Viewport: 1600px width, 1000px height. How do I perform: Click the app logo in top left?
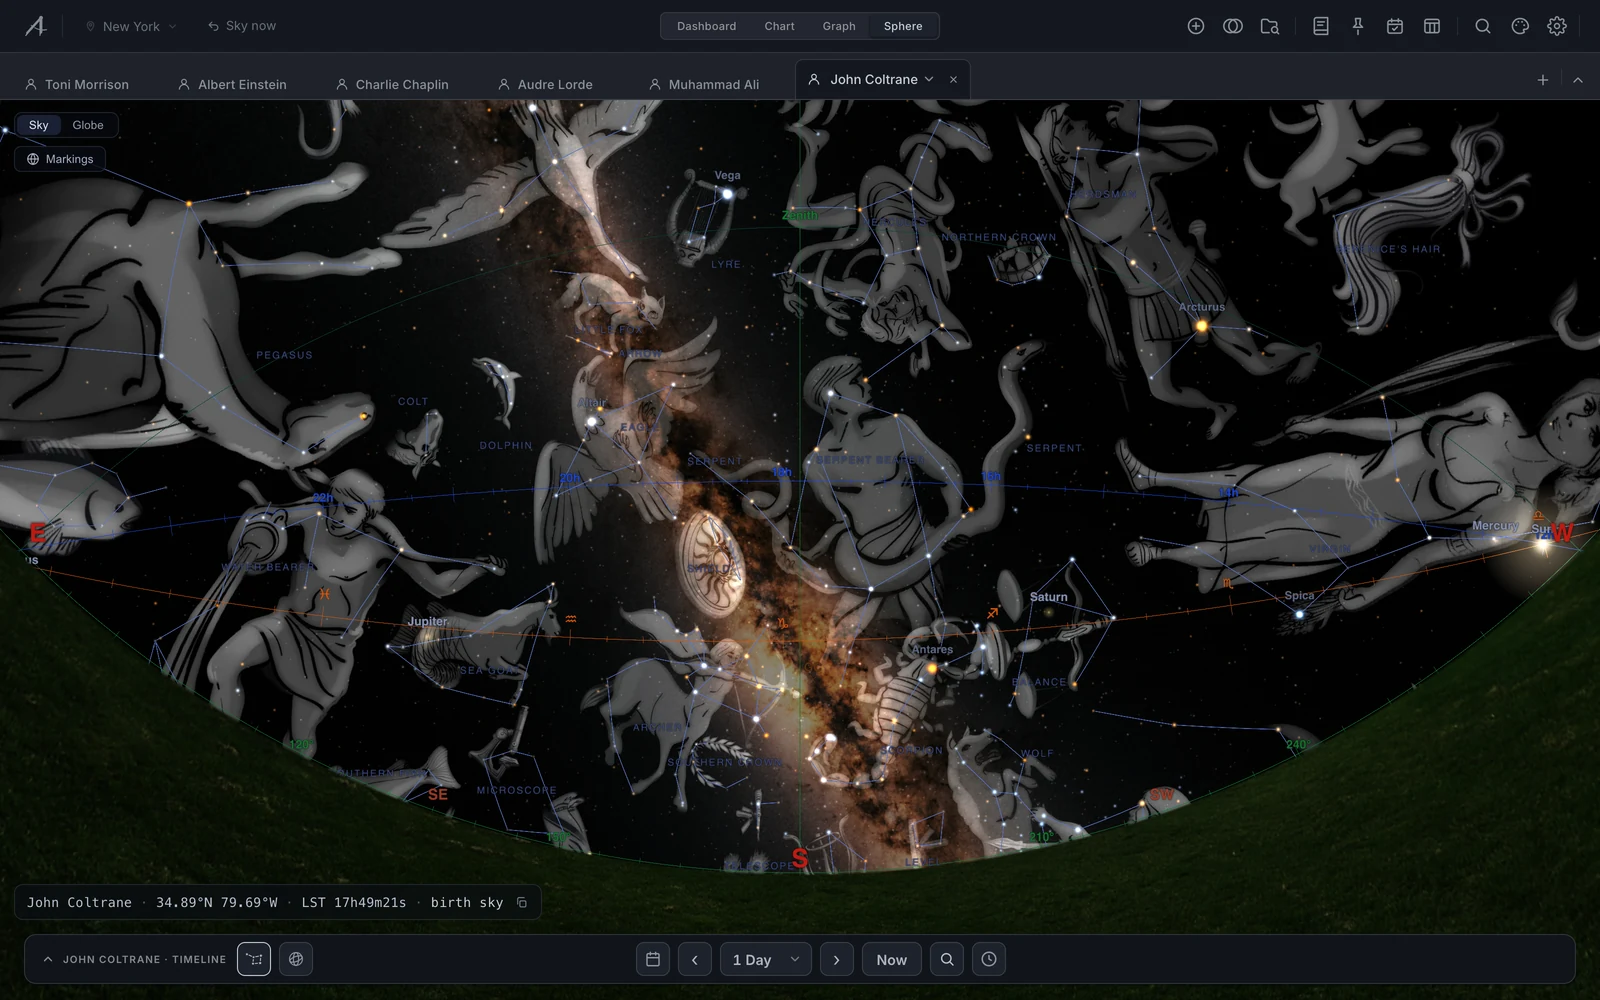(x=36, y=26)
